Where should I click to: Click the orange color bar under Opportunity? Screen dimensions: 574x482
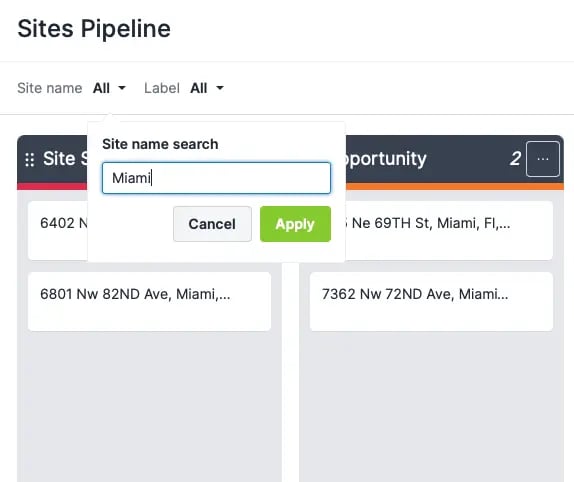pos(455,187)
